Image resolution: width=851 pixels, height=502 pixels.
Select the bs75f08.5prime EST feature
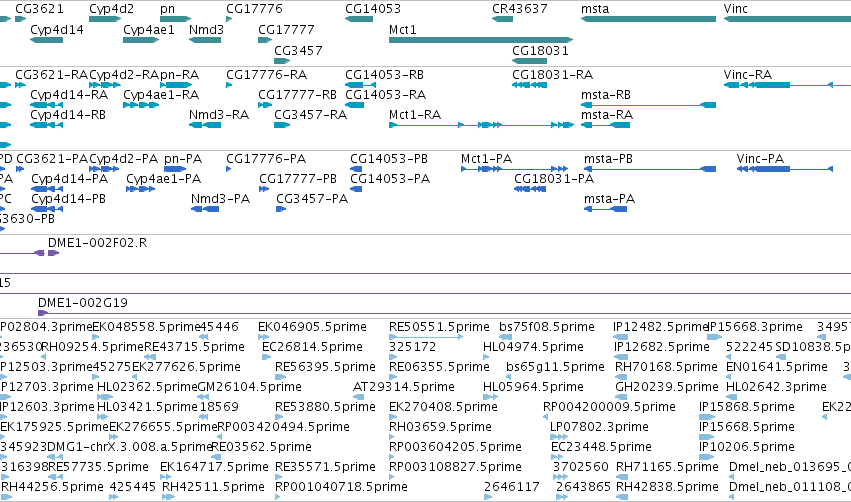(505, 337)
